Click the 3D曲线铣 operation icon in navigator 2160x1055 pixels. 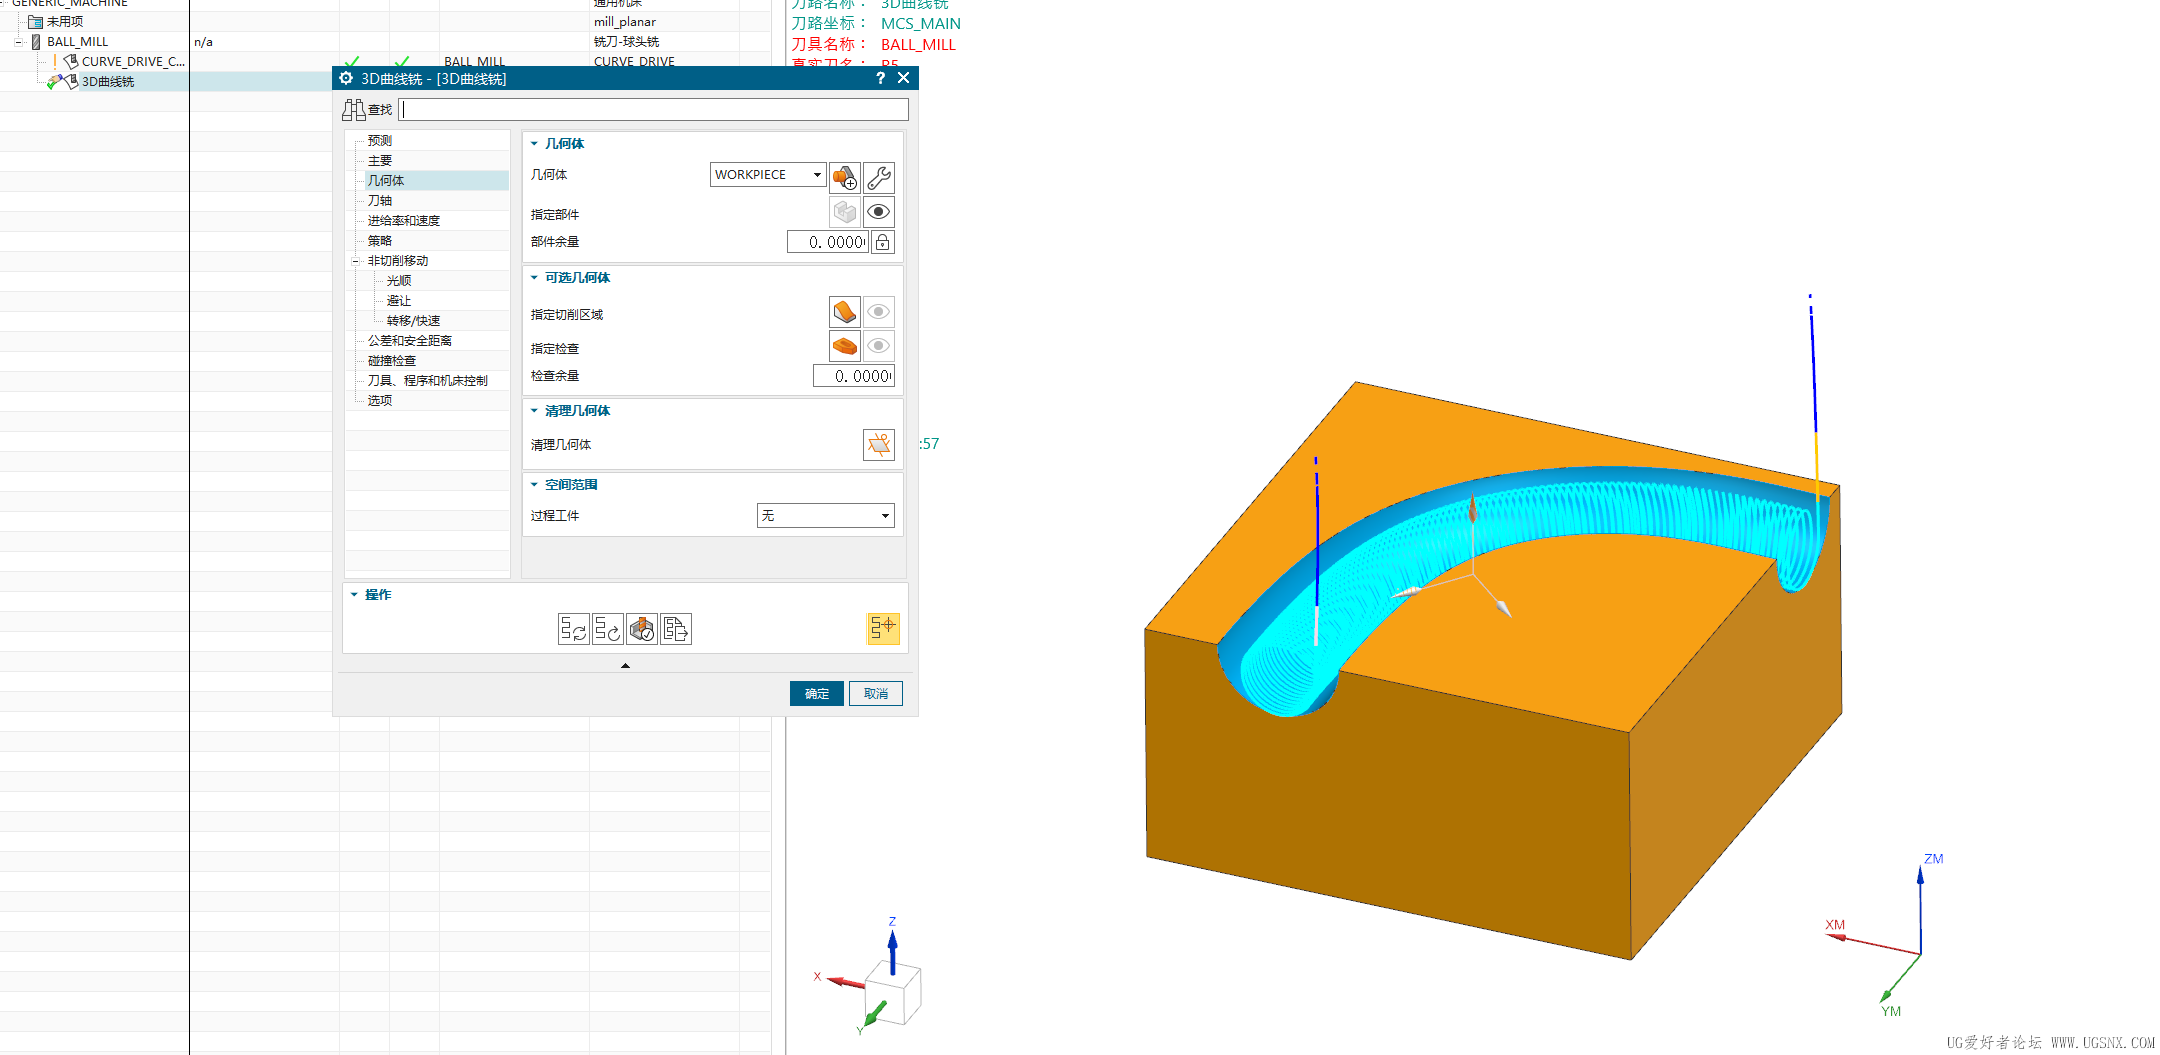(71, 81)
